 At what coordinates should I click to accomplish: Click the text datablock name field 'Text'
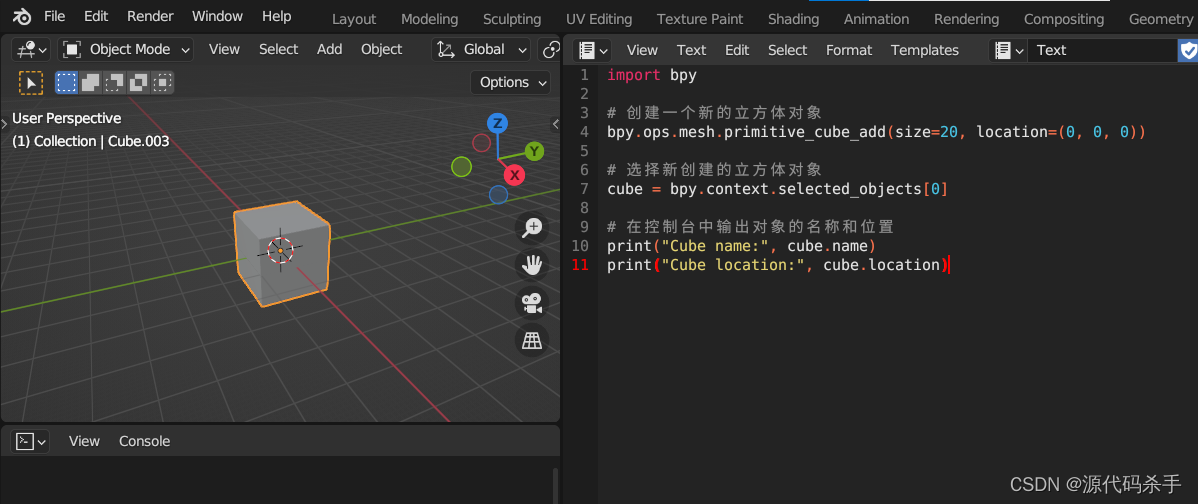(x=1102, y=50)
